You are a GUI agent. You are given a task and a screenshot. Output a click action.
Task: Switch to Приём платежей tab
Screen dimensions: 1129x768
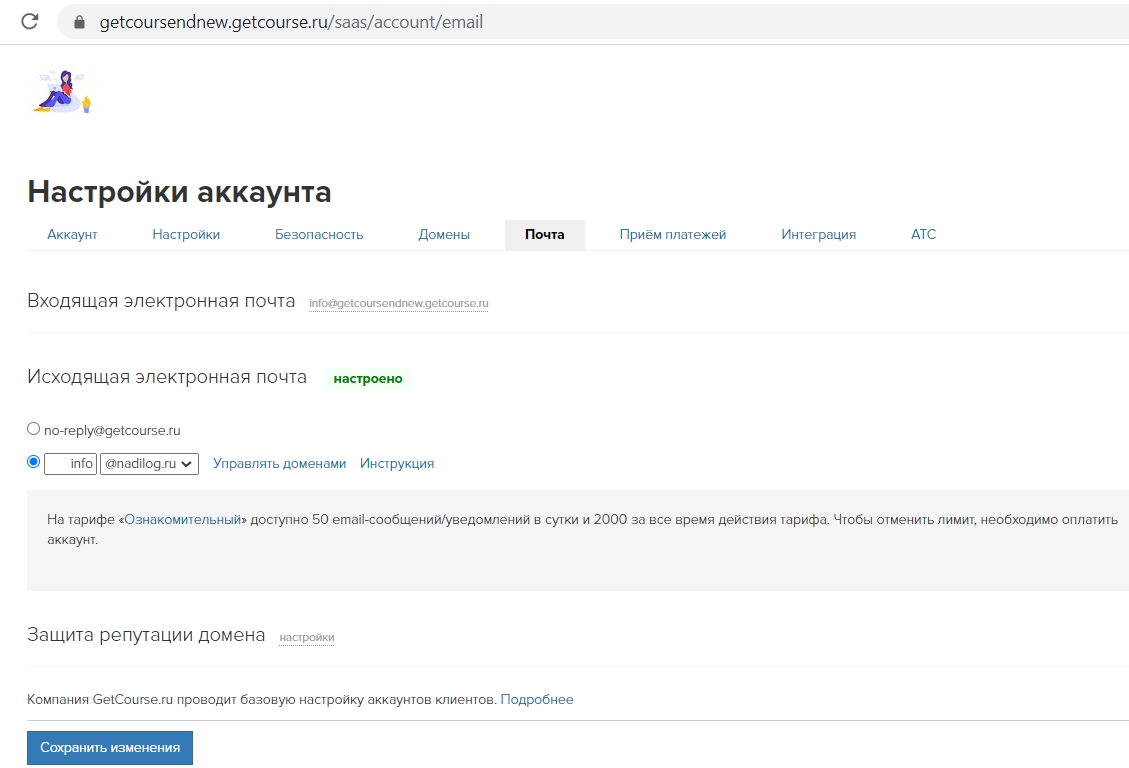click(672, 235)
